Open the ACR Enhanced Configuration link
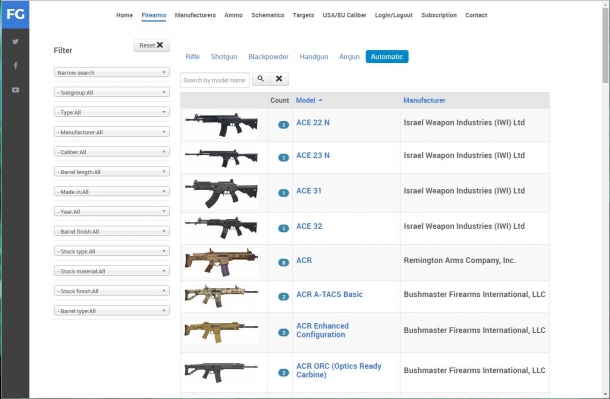Image resolution: width=610 pixels, height=399 pixels. tap(323, 330)
